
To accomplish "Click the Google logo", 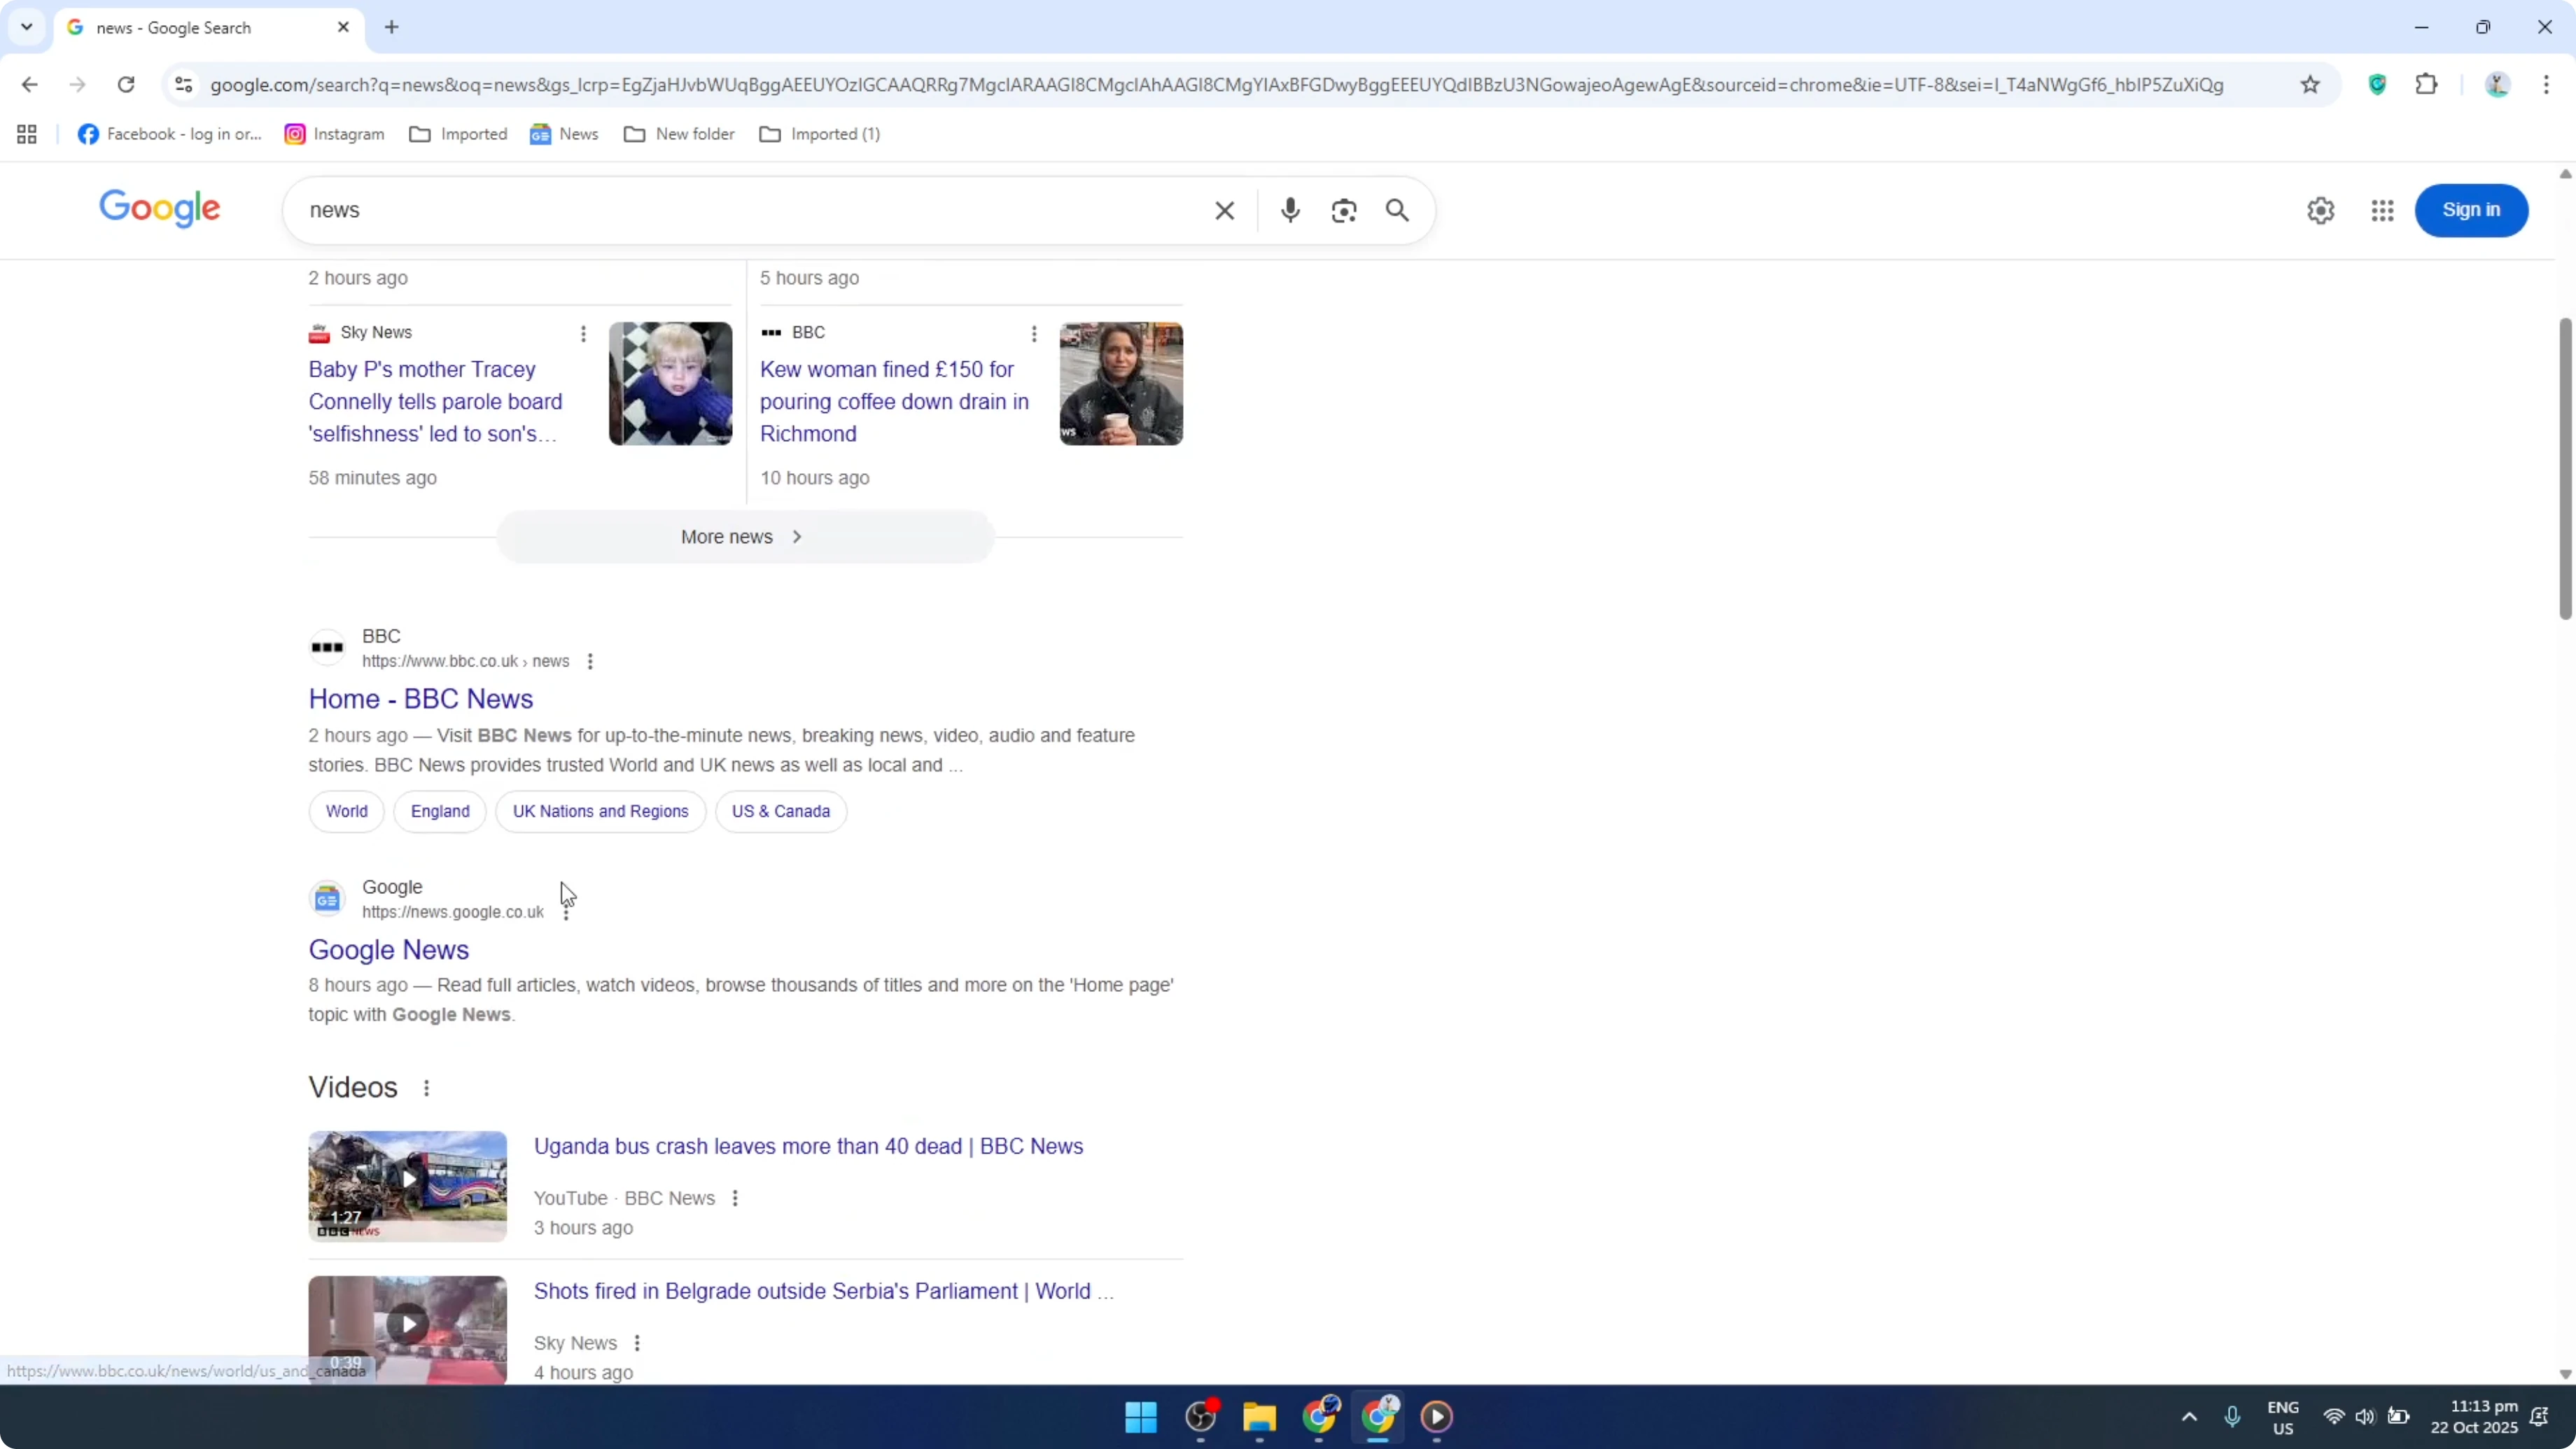I will pyautogui.click(x=160, y=209).
